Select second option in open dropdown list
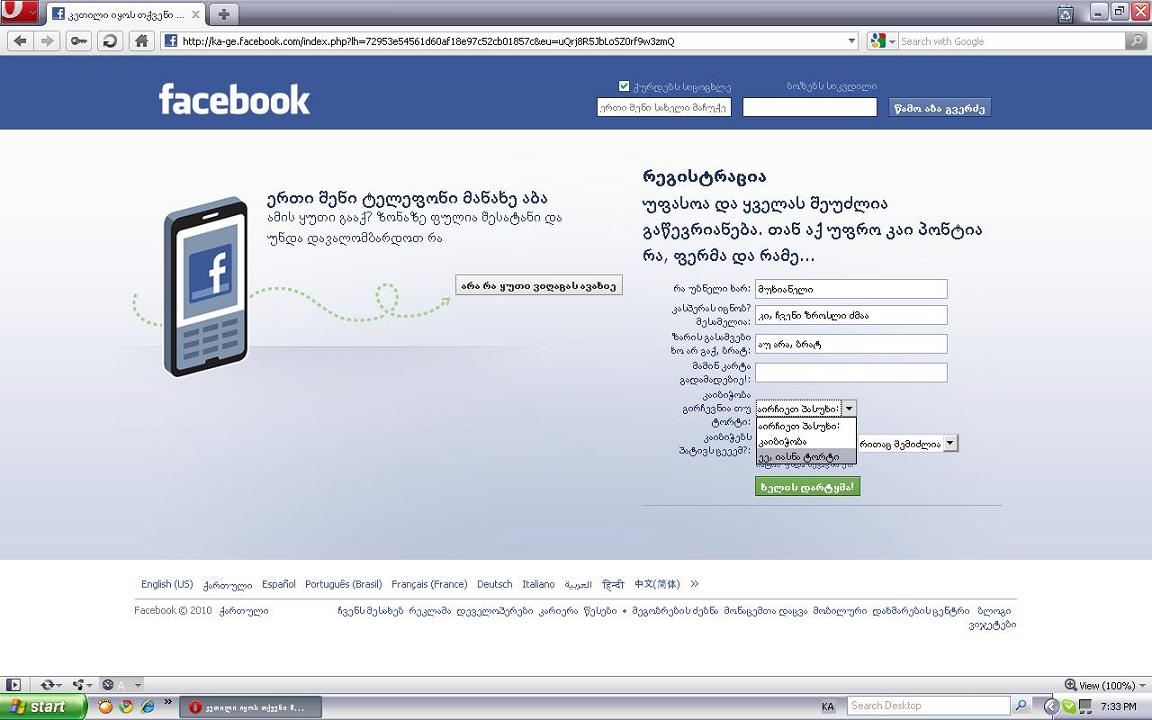Screen dimensions: 1152x720 pos(806,442)
